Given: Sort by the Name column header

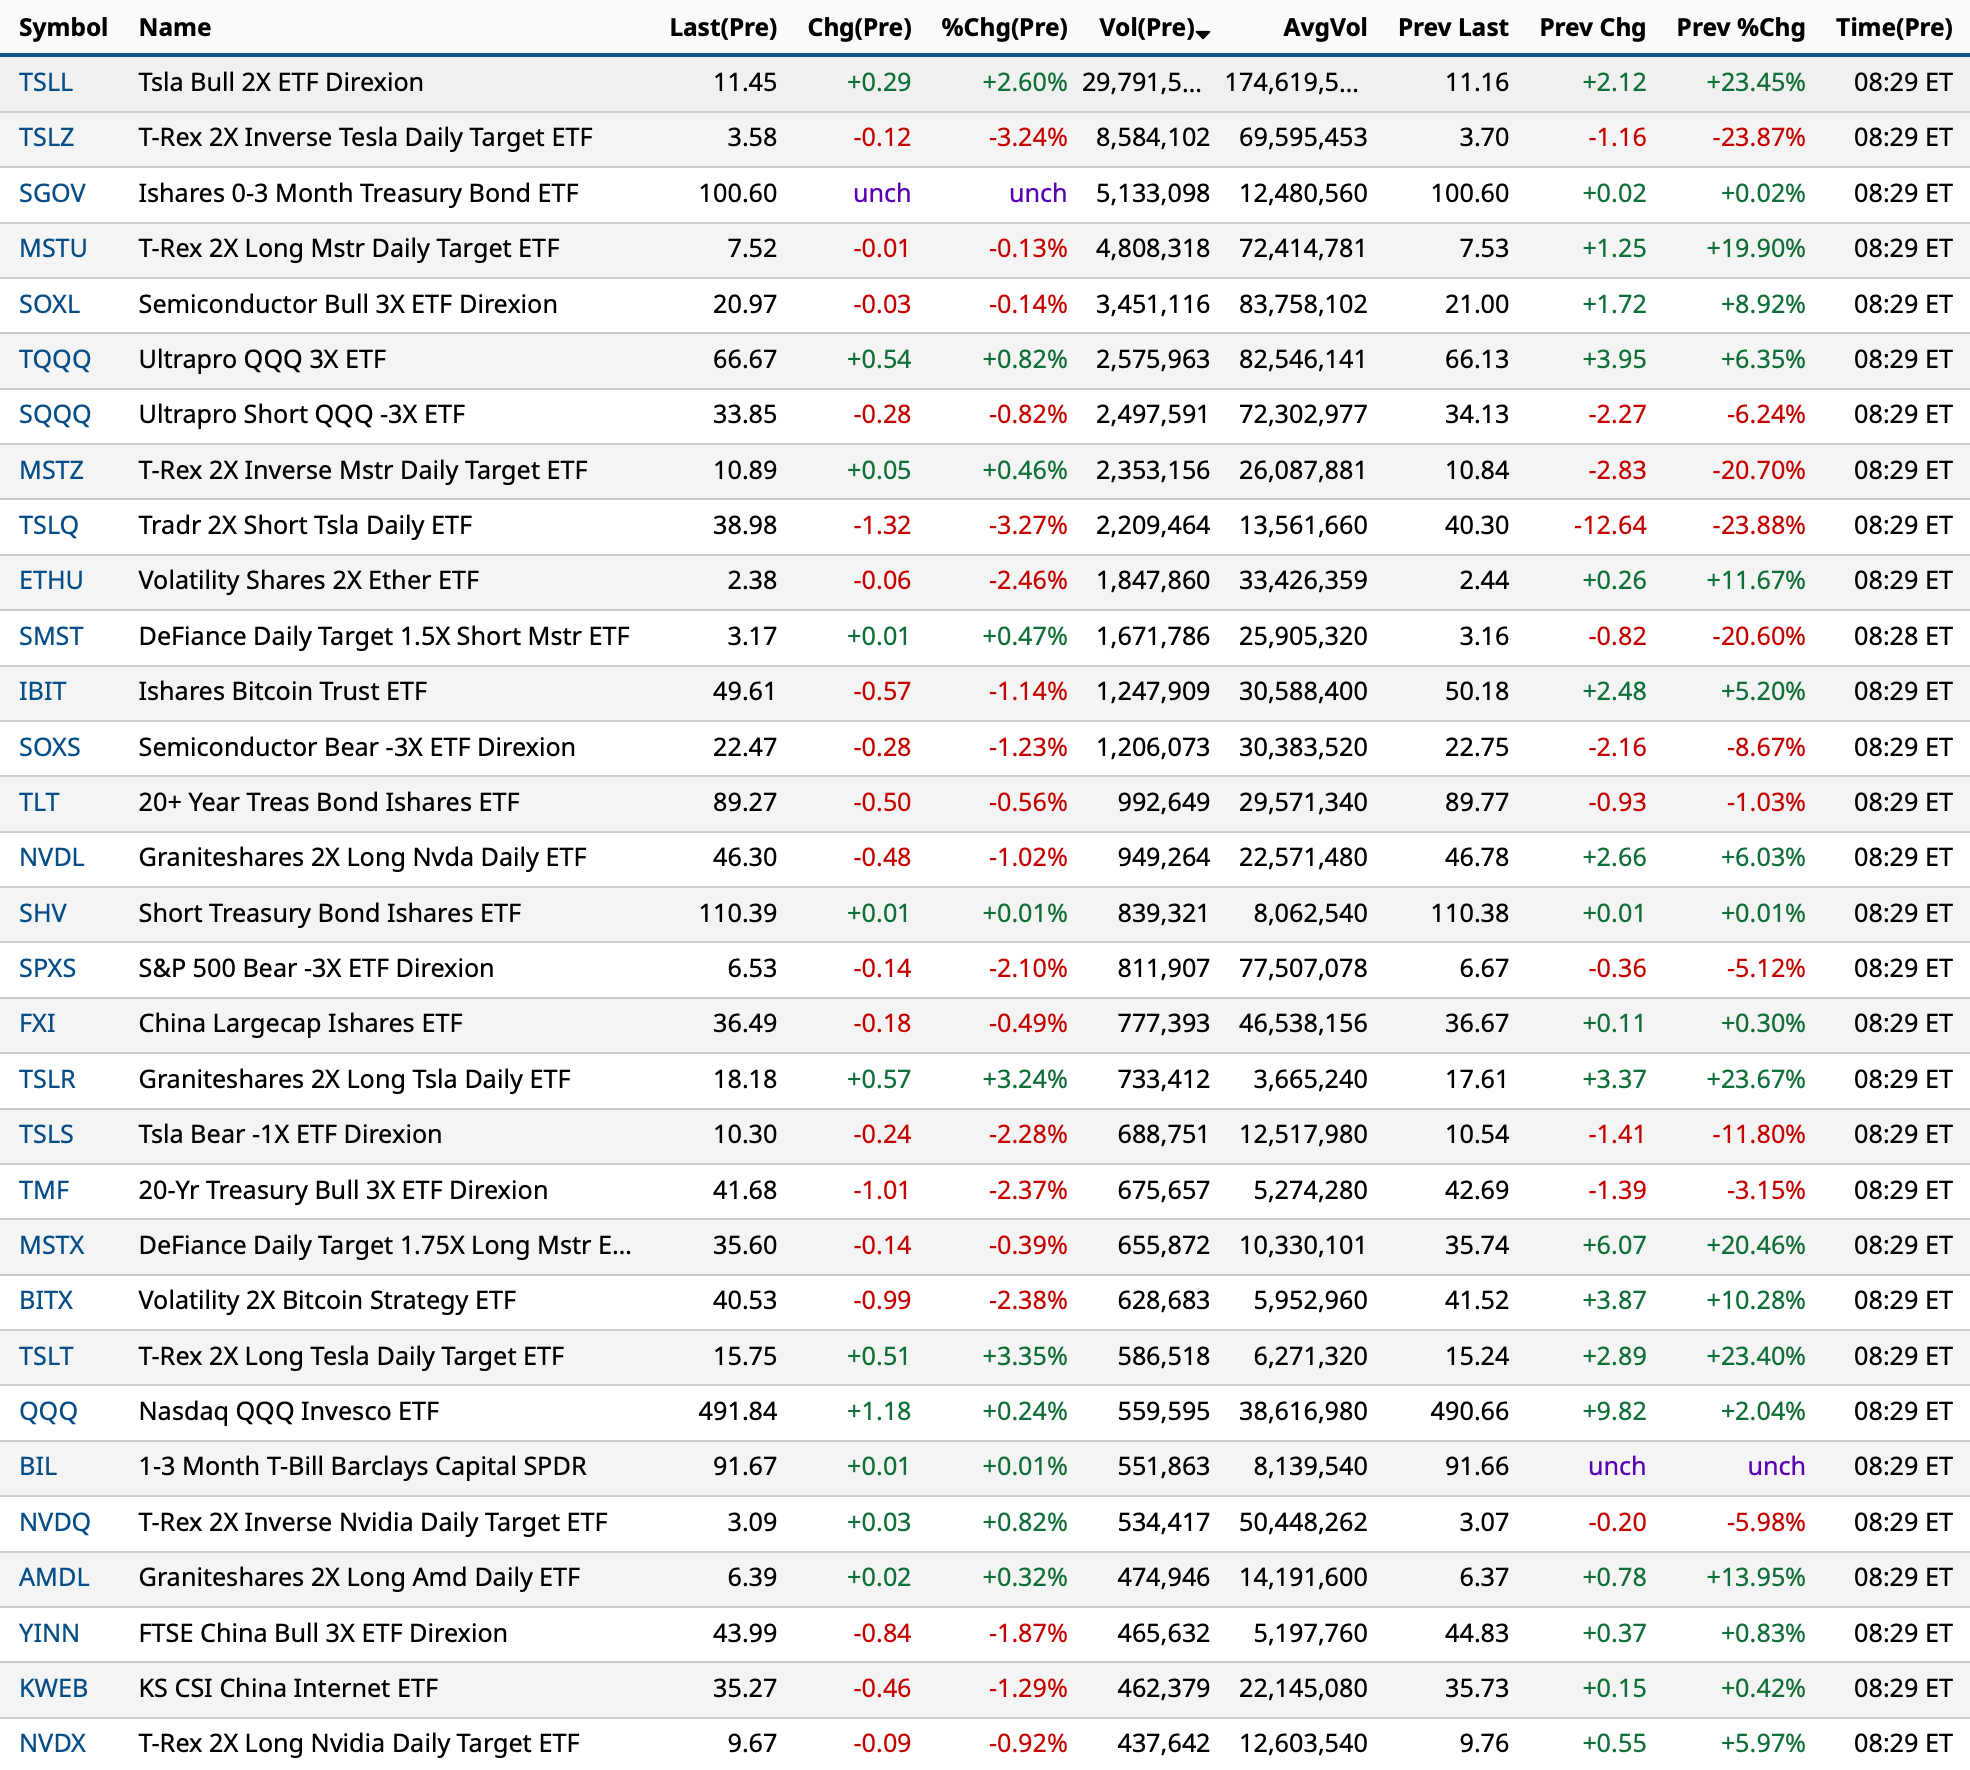Looking at the screenshot, I should 175,28.
